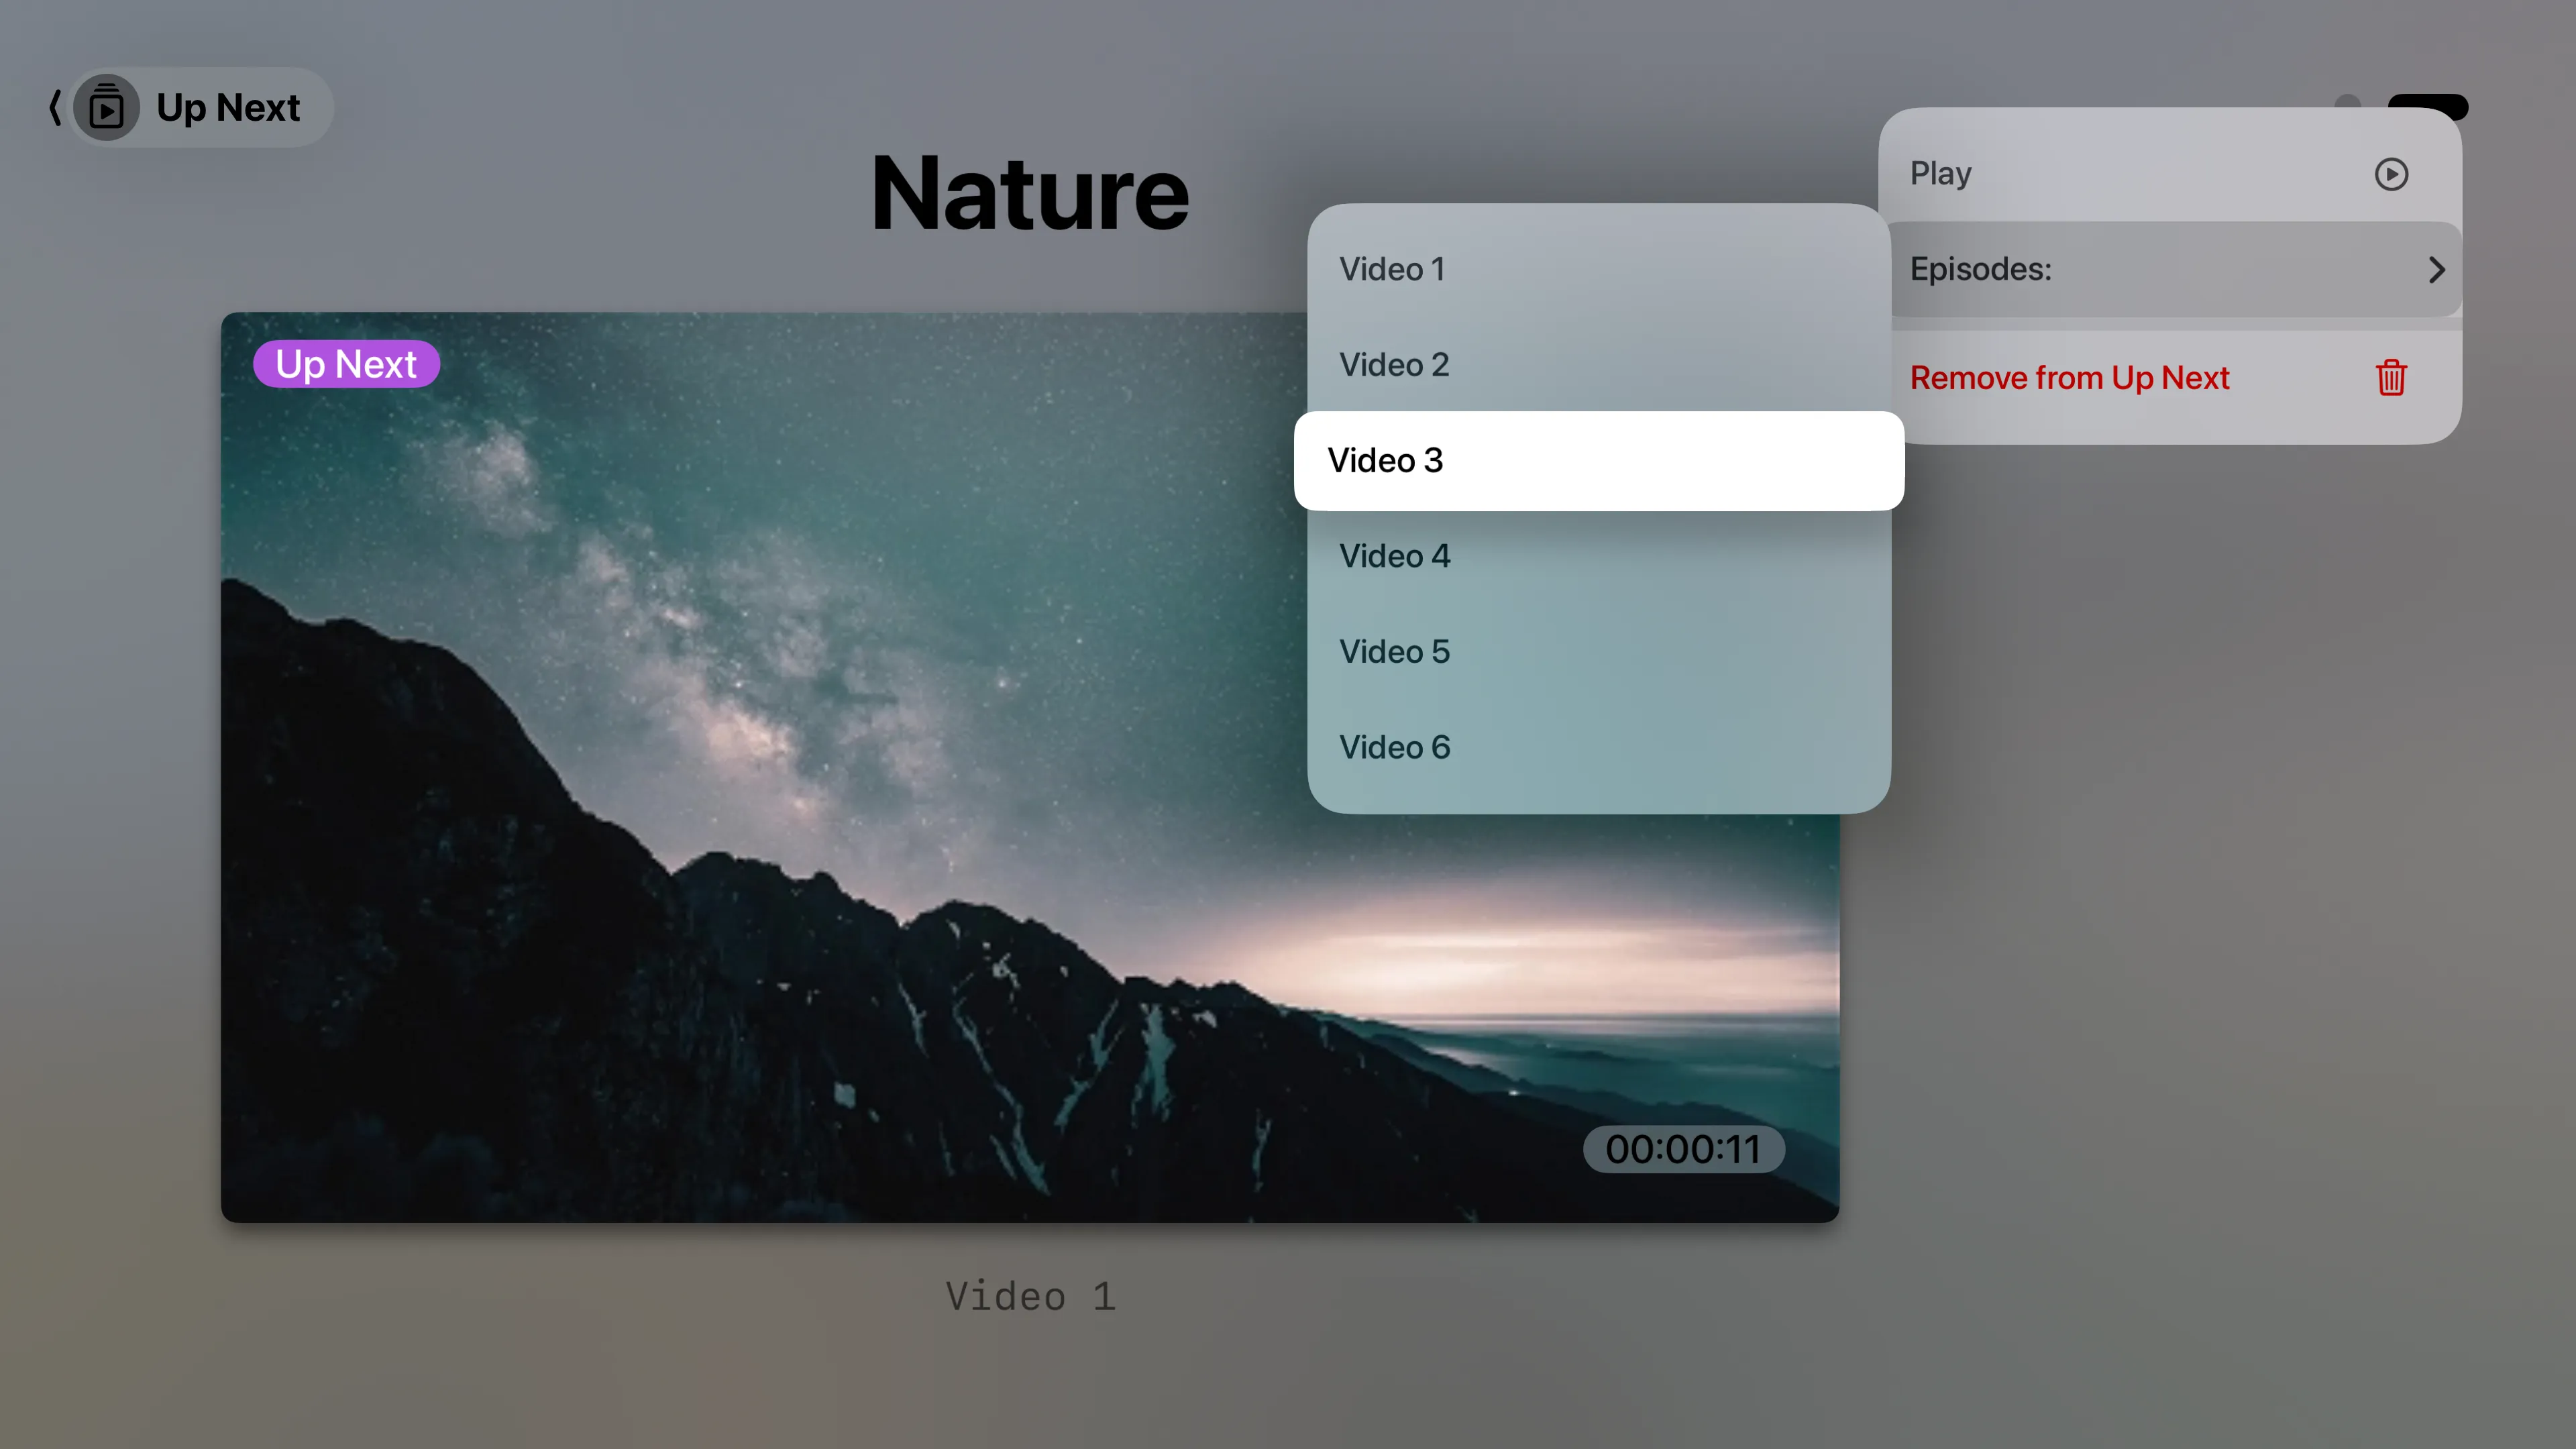The image size is (2576, 1449).
Task: Pick Video 4 from the episode list
Action: [1394, 556]
